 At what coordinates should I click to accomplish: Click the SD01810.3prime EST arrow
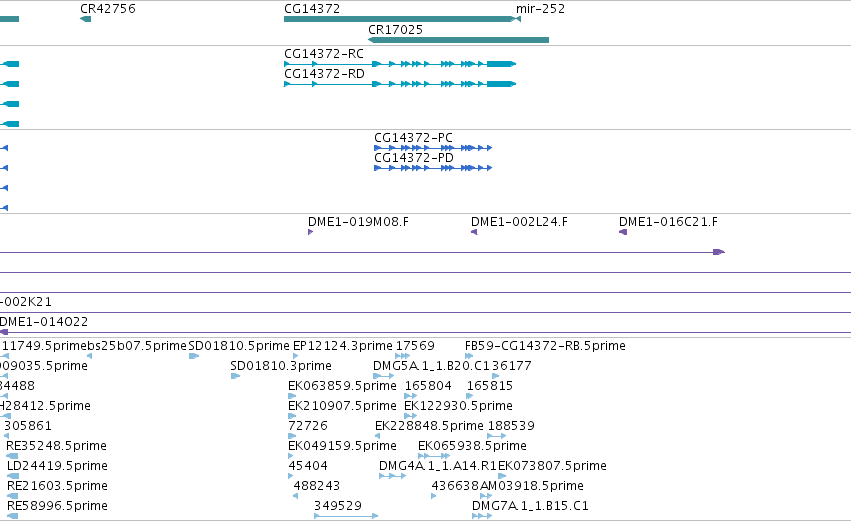coord(235,376)
